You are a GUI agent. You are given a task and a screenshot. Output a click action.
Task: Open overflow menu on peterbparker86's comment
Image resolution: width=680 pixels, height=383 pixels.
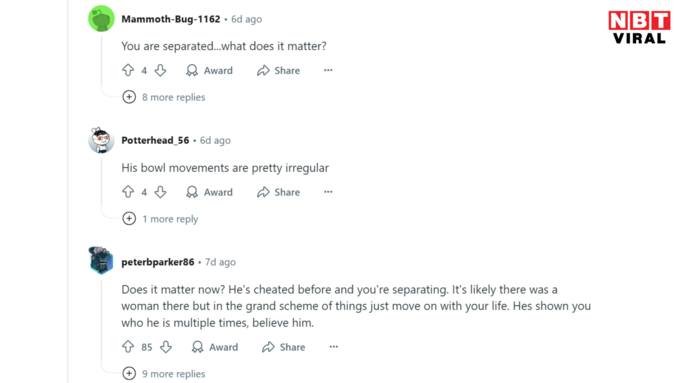(333, 346)
